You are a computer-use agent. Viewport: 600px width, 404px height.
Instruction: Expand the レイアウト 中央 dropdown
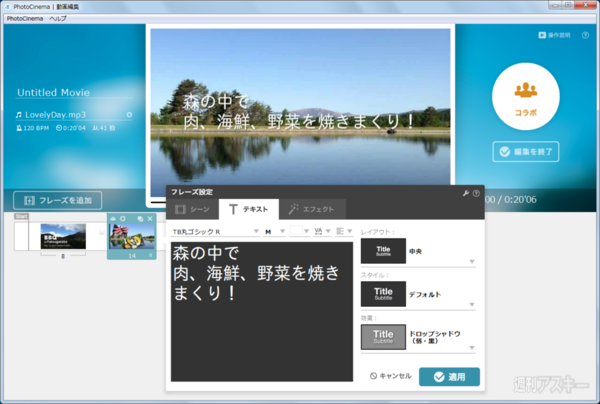click(x=472, y=262)
